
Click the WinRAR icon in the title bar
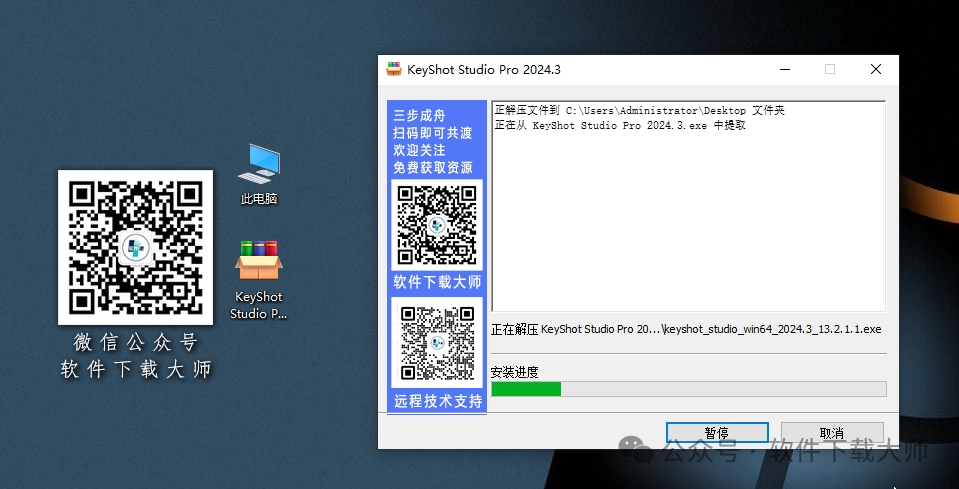tap(394, 70)
